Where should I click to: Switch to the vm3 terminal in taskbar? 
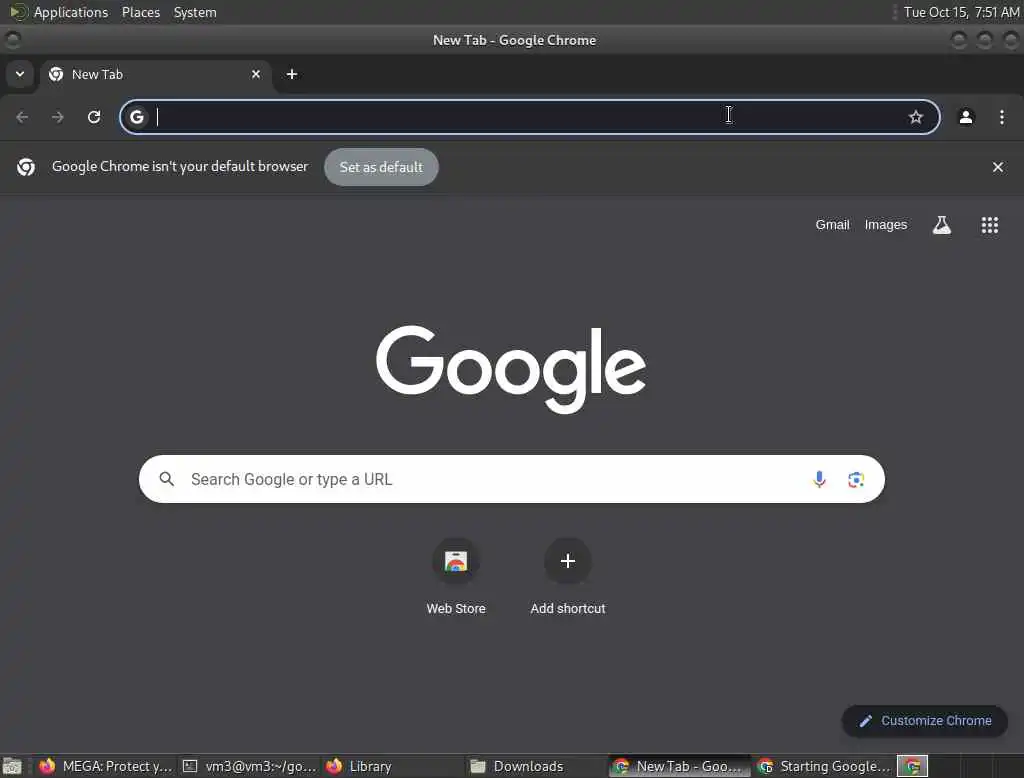249,766
